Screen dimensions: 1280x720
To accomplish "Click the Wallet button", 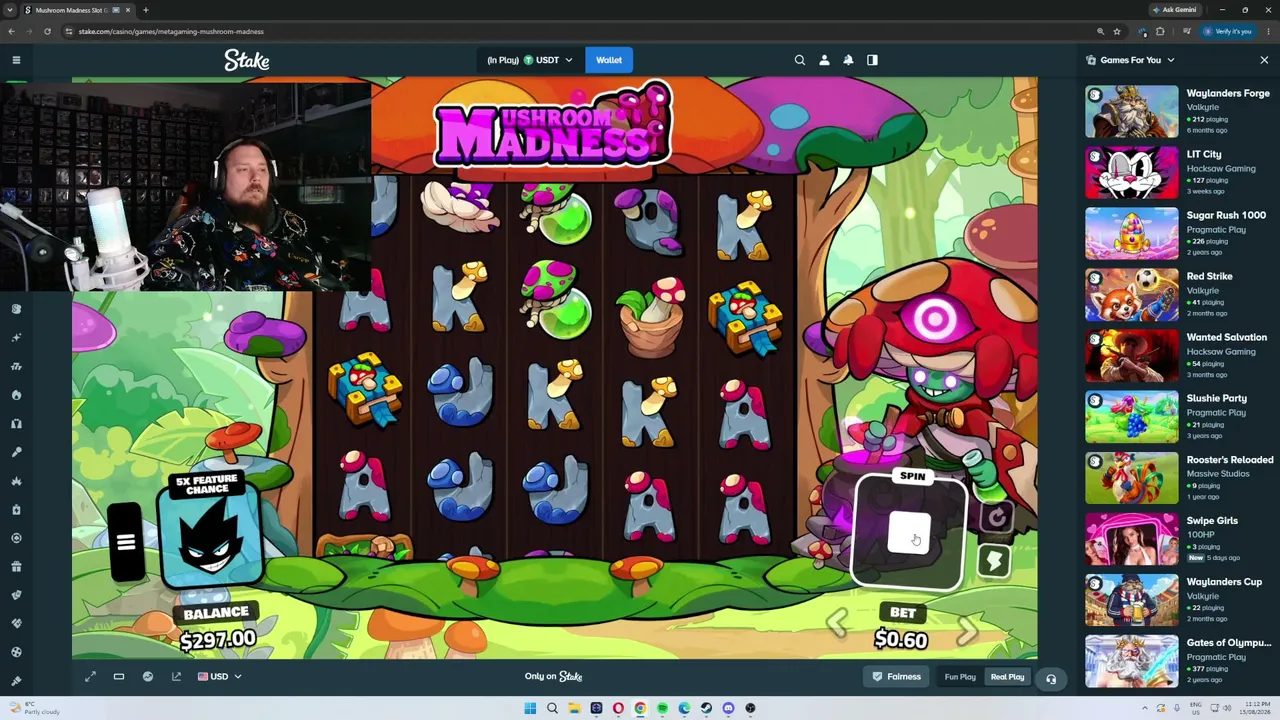I will tap(609, 60).
